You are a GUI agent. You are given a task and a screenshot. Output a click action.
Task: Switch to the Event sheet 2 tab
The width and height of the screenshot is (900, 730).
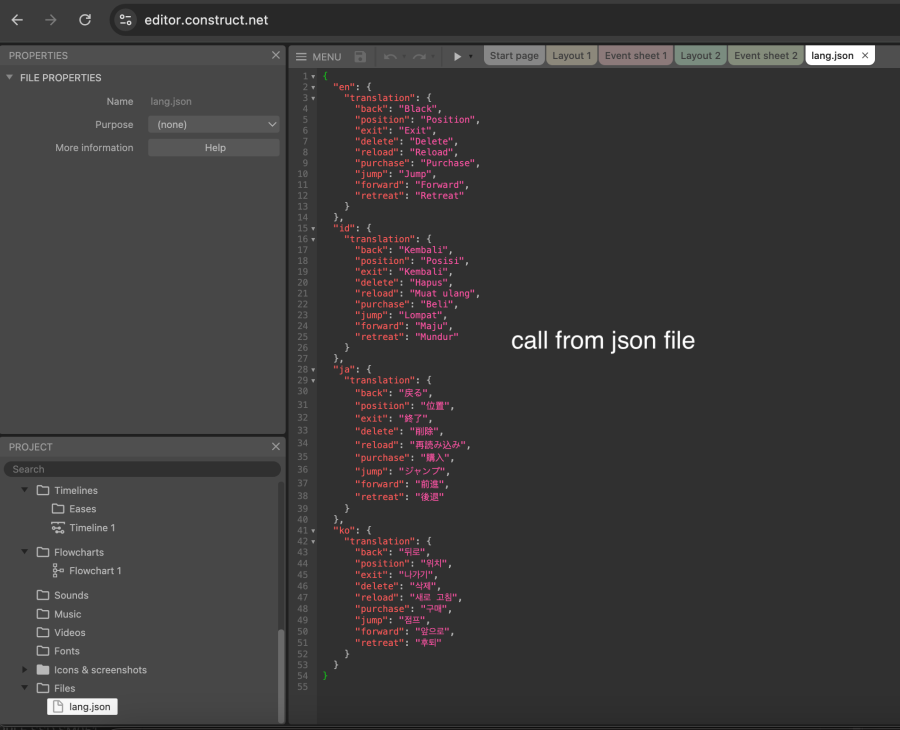(766, 56)
